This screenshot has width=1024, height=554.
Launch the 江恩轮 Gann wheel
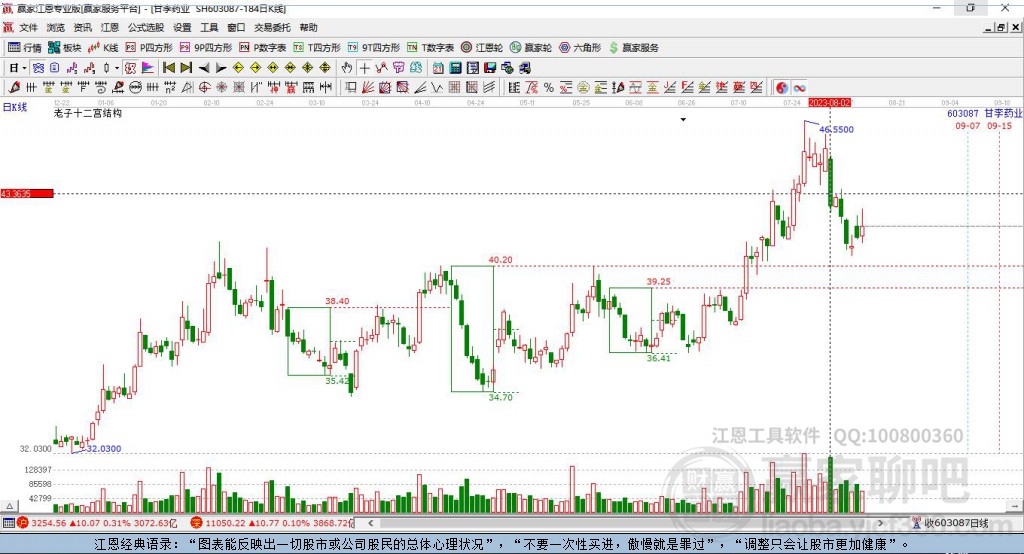[482, 48]
